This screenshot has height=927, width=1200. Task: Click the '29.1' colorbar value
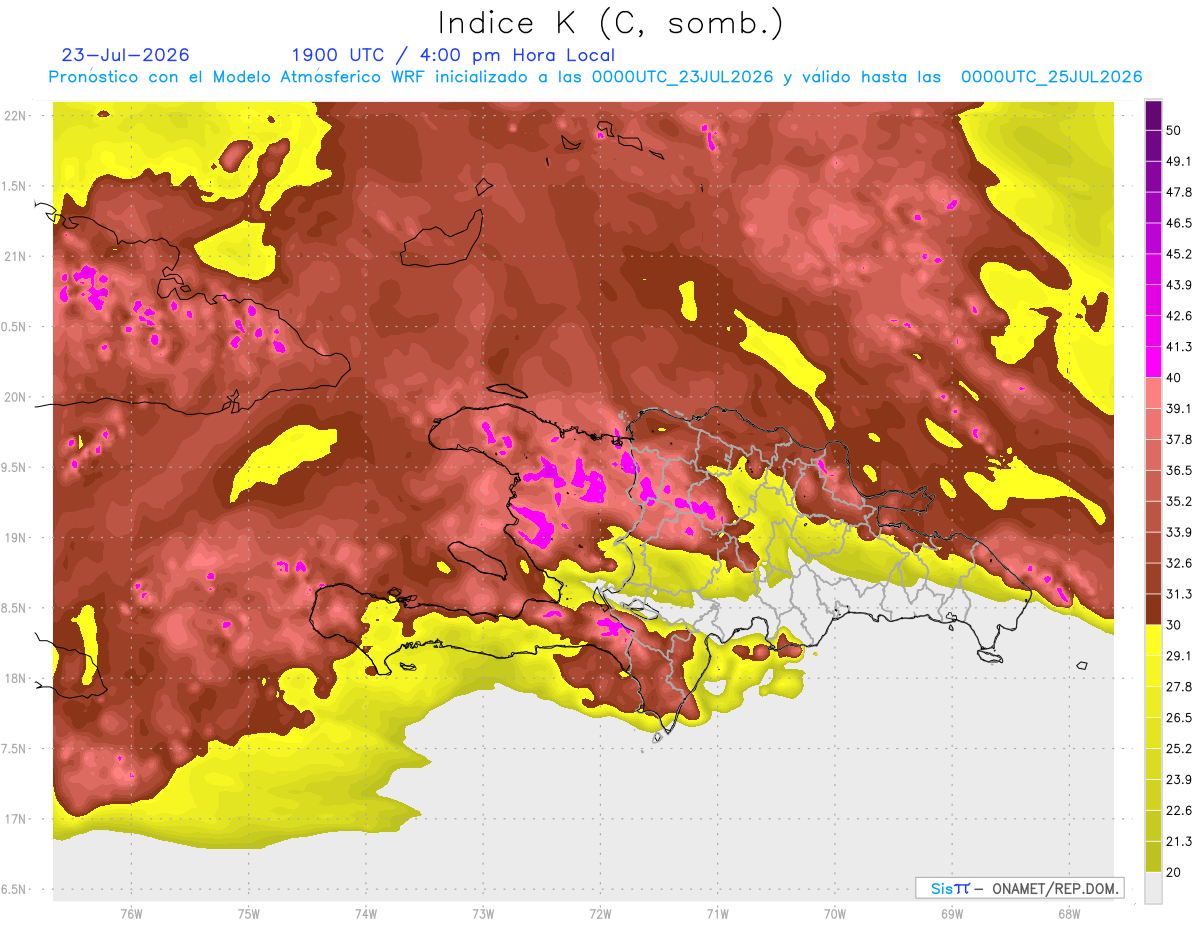click(x=1178, y=656)
